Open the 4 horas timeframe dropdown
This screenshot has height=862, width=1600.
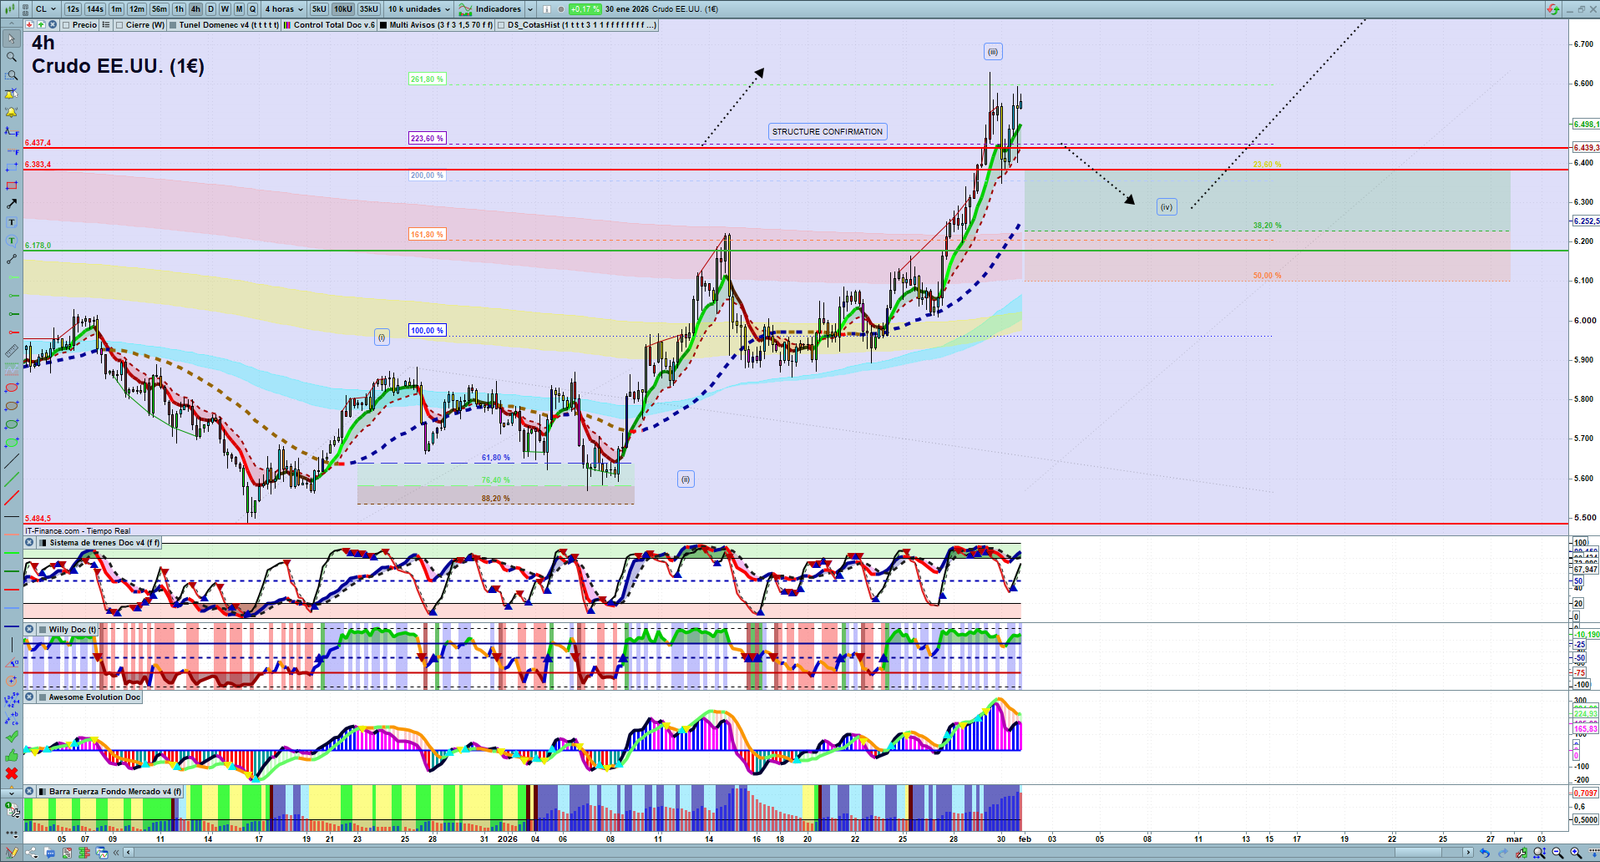point(284,9)
